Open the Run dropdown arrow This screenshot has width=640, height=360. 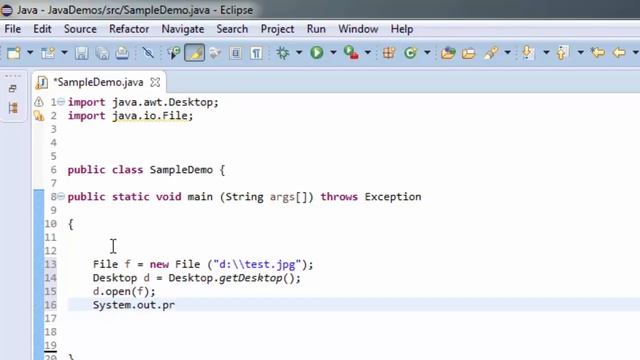pos(333,53)
